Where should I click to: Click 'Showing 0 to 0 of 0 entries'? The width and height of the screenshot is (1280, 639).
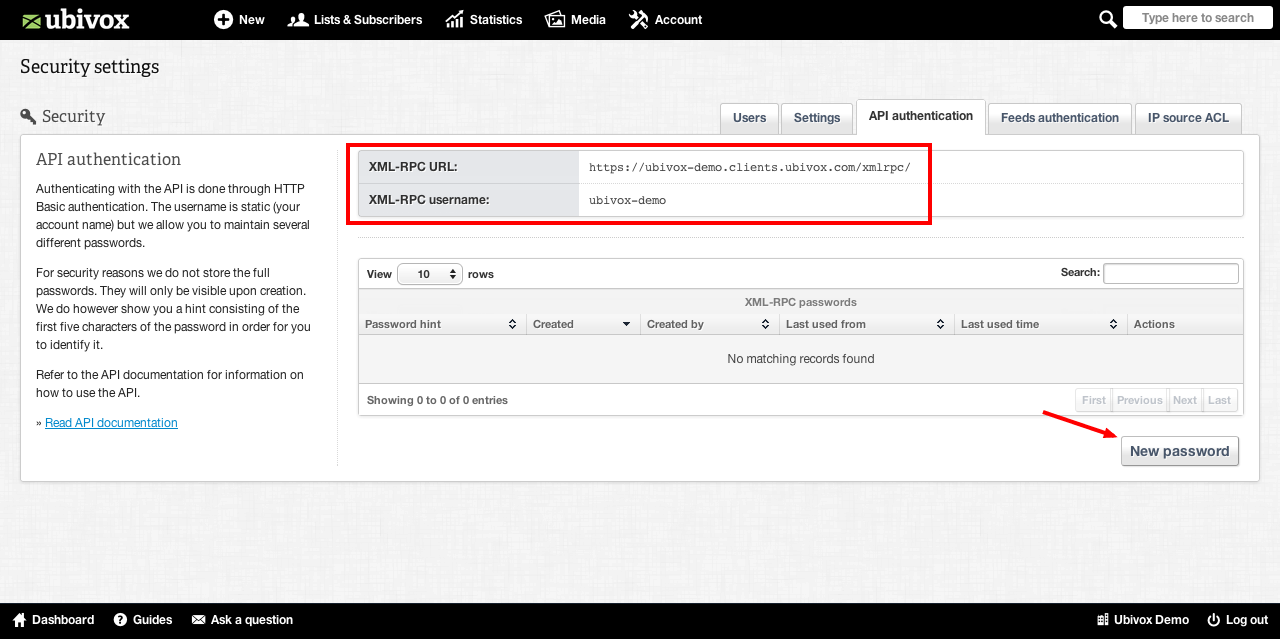click(437, 400)
